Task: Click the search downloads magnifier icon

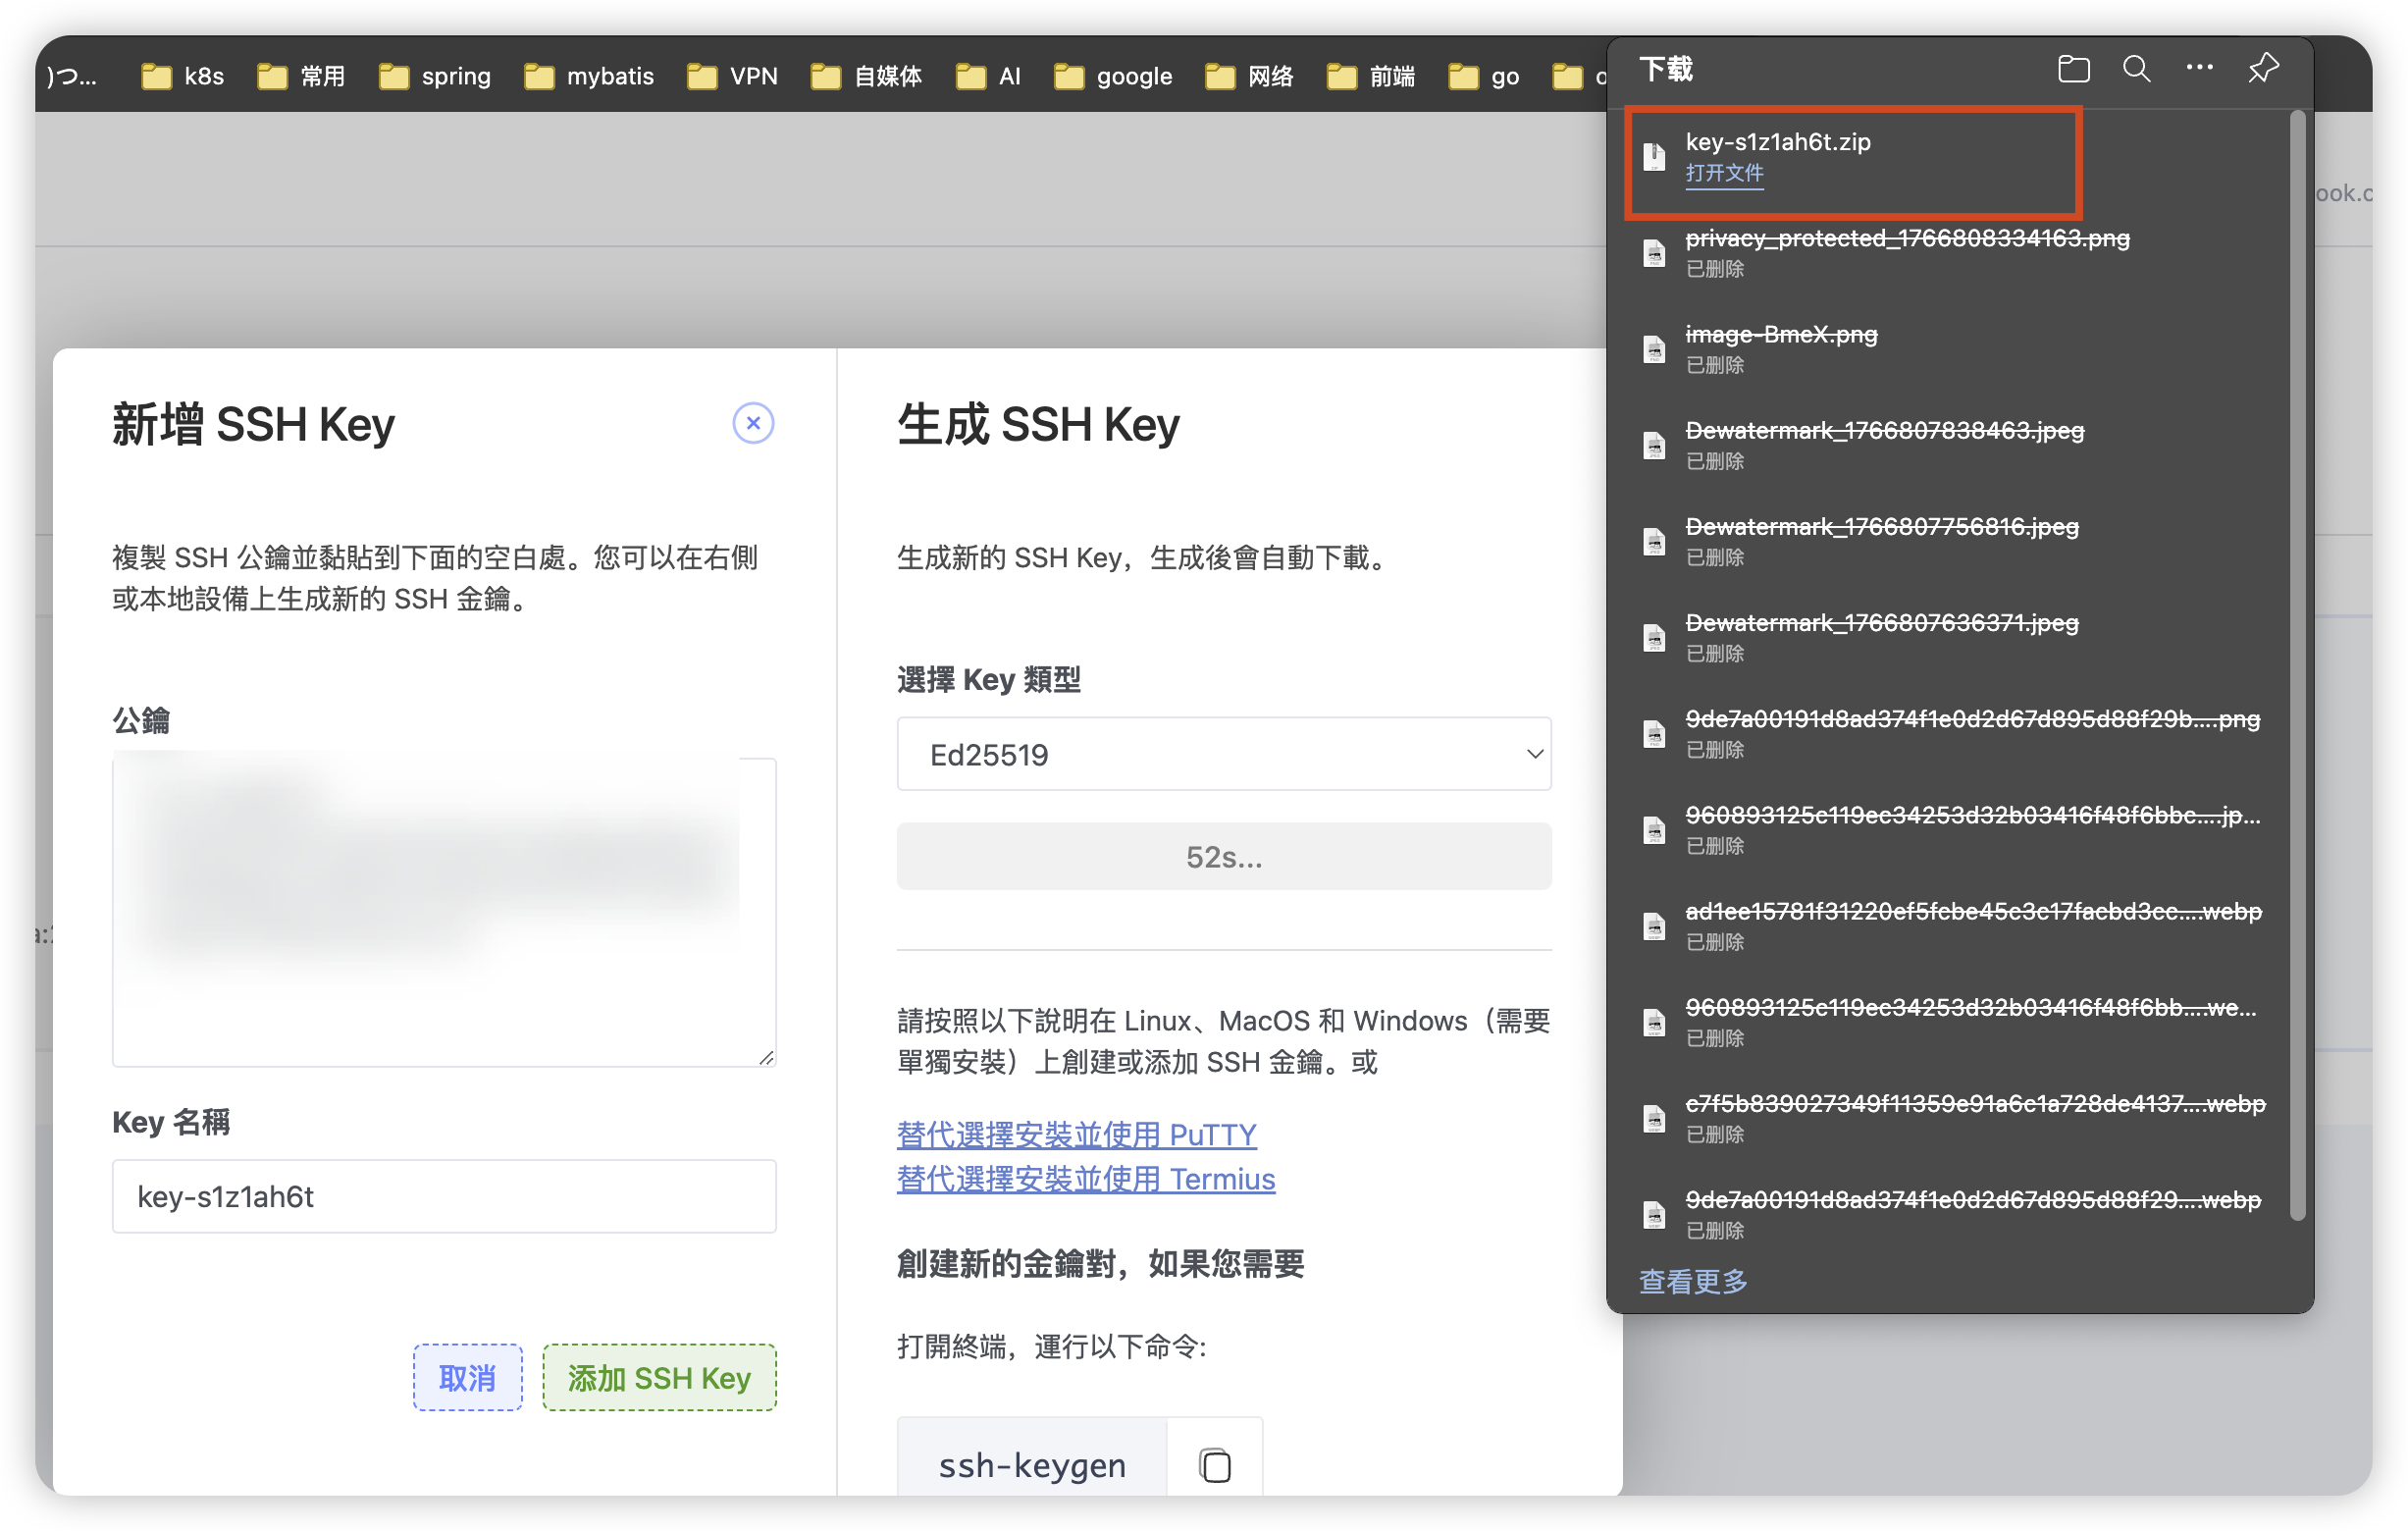Action: (x=2136, y=68)
